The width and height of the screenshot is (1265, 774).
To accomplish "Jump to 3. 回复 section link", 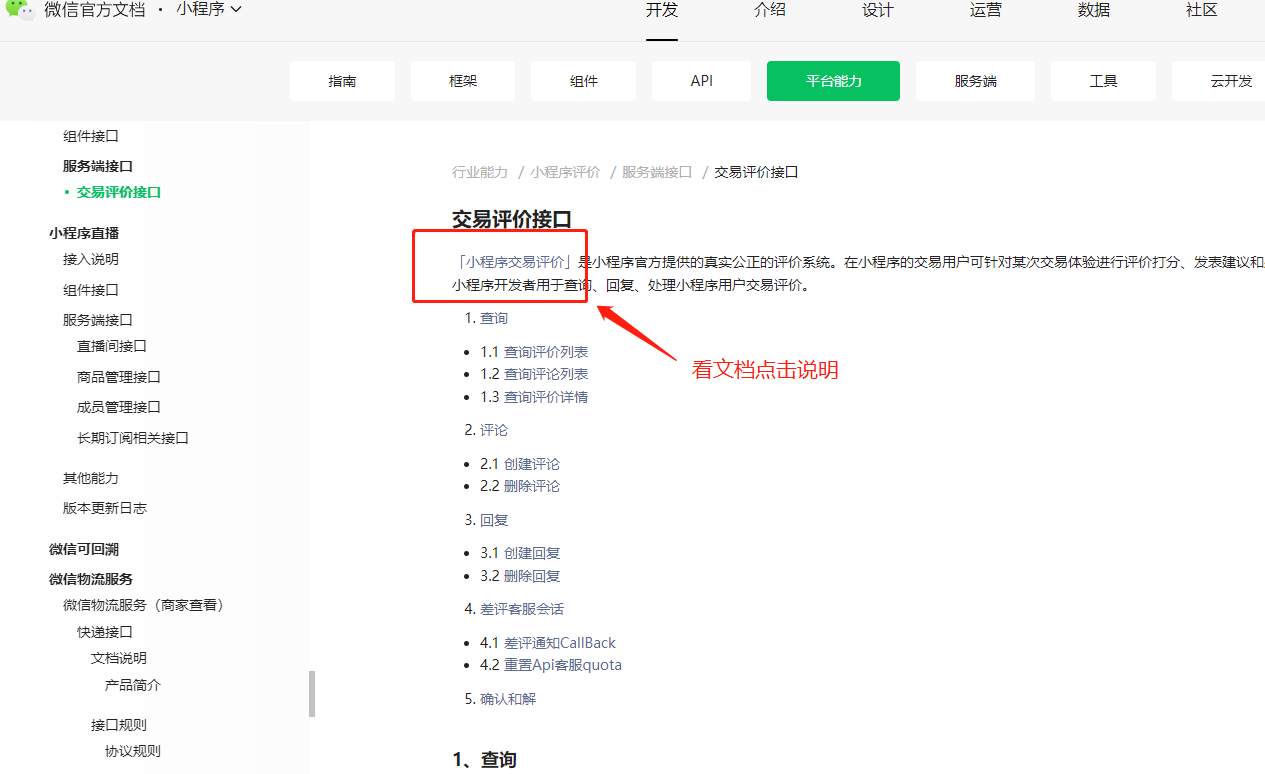I will click(x=494, y=520).
